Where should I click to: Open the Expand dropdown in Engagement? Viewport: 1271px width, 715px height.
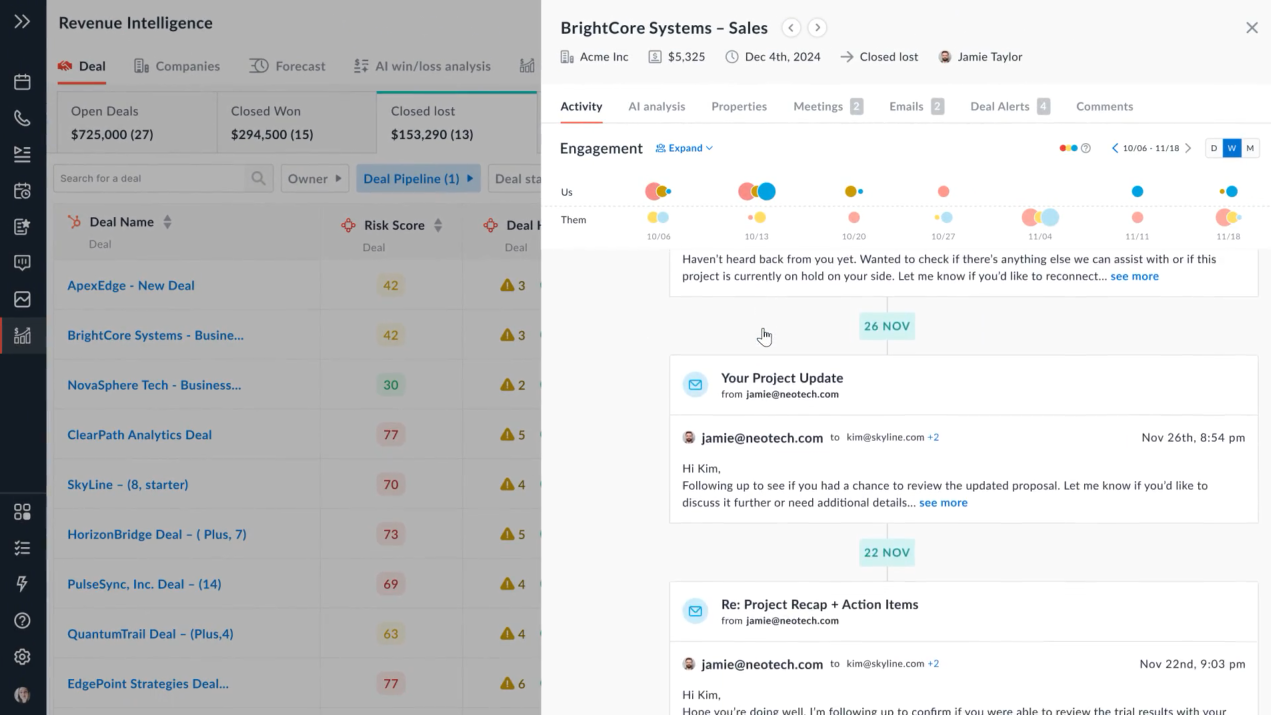click(x=684, y=148)
